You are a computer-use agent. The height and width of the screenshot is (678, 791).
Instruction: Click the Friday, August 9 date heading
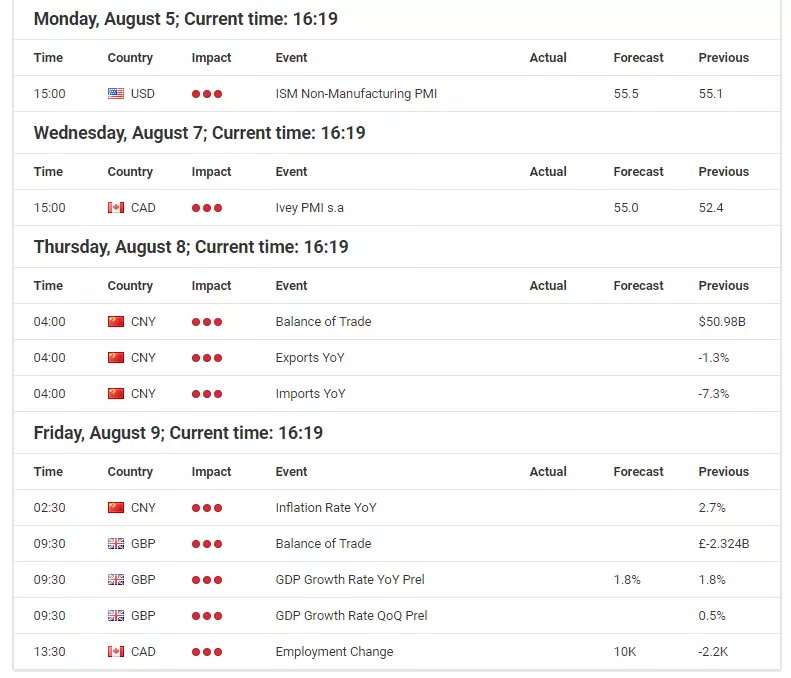178,433
